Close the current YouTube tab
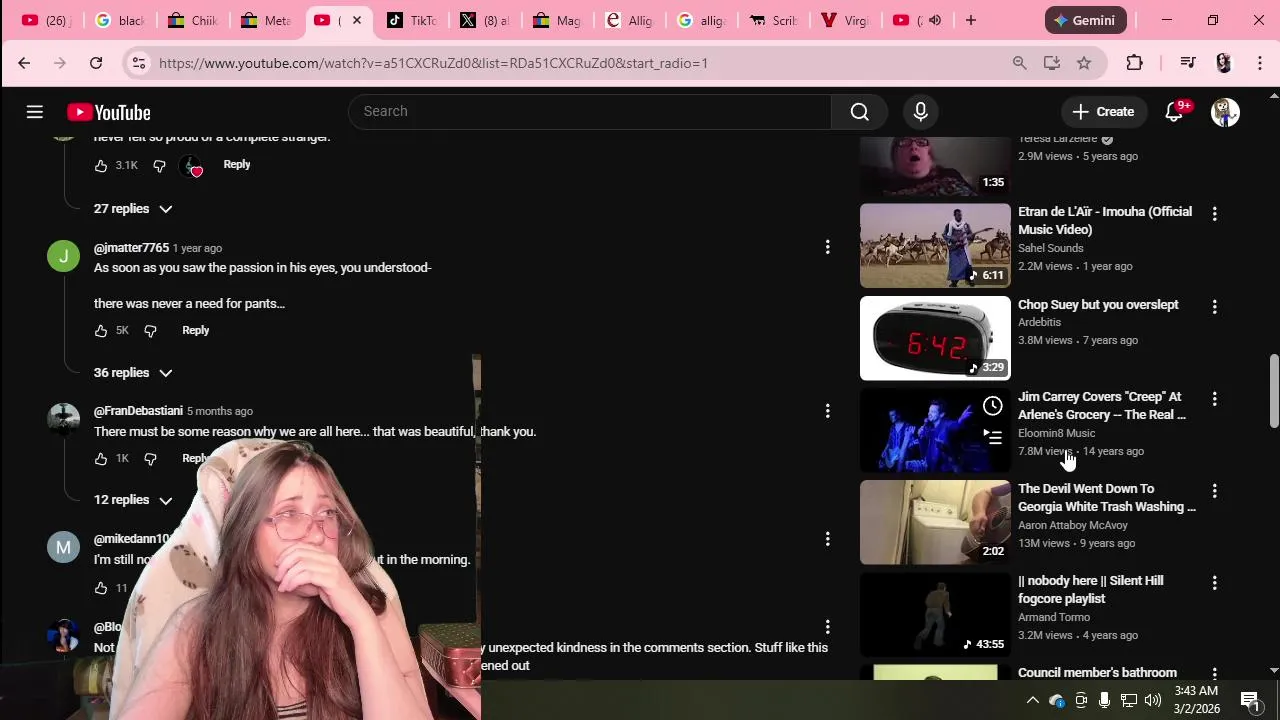Screen dimensions: 1280x720 pyautogui.click(x=357, y=20)
